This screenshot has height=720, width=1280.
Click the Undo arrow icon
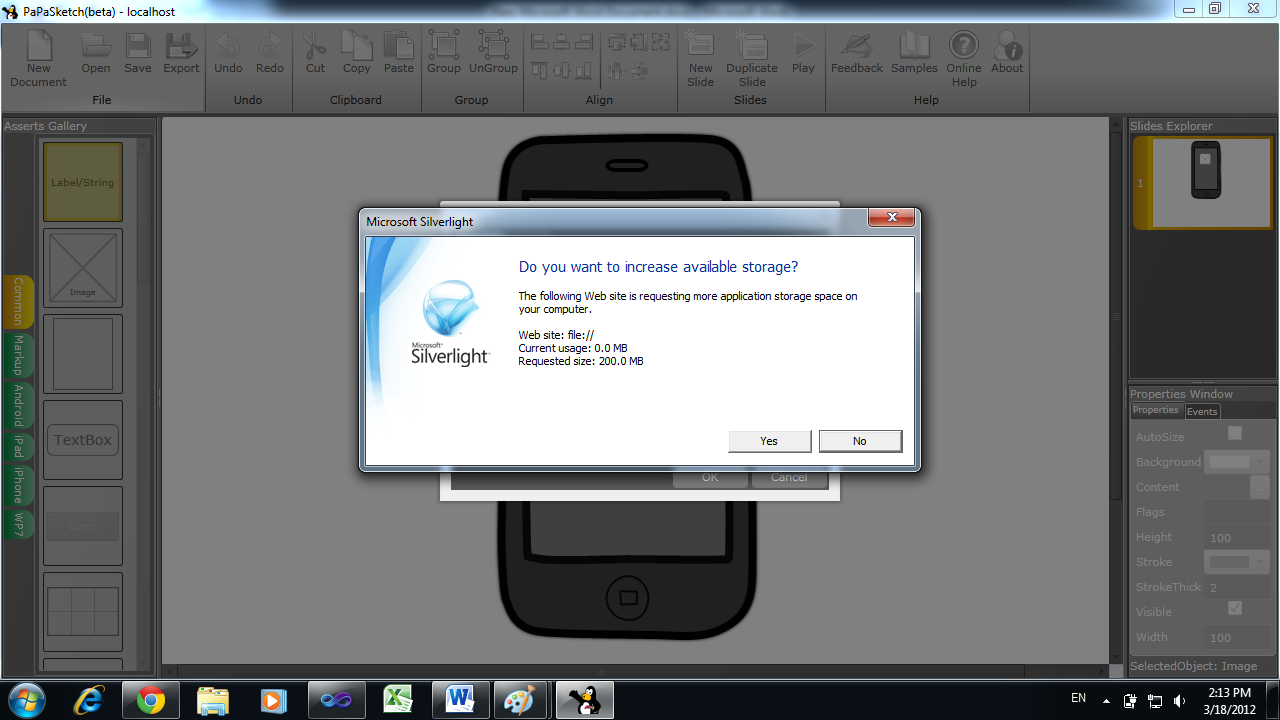[228, 46]
